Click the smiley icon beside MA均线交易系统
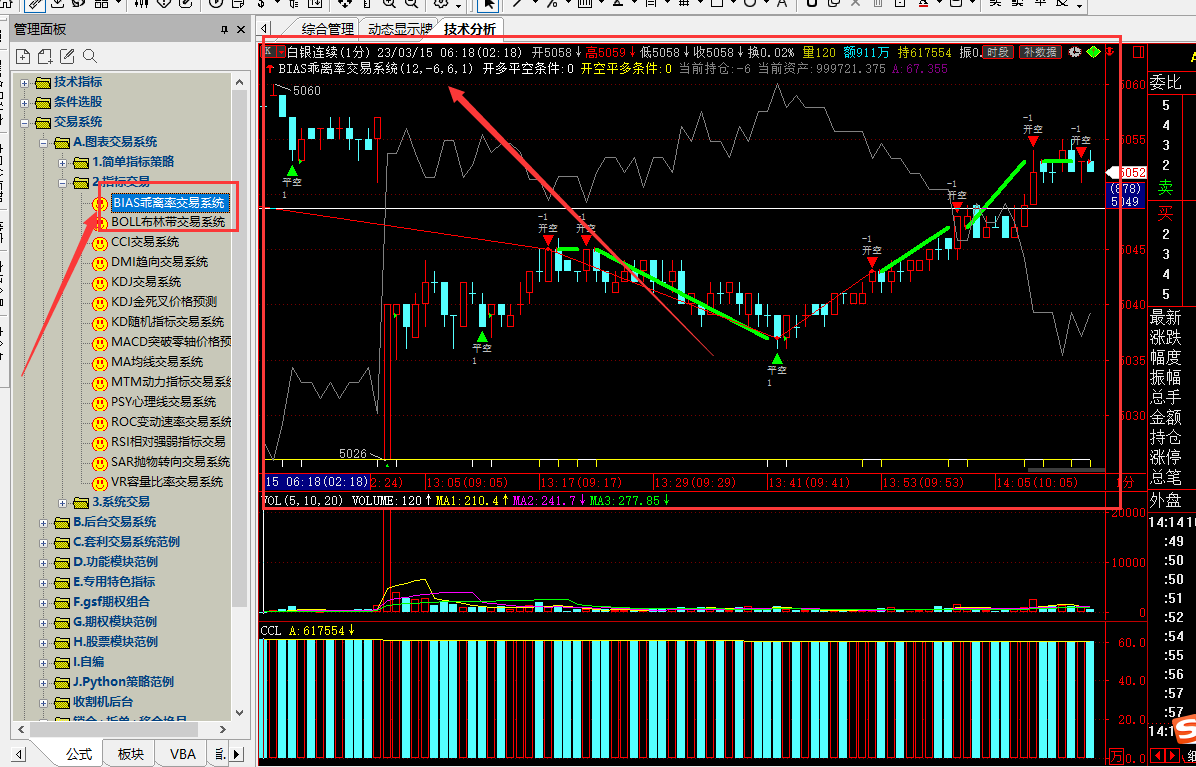1196x767 pixels. click(x=99, y=362)
